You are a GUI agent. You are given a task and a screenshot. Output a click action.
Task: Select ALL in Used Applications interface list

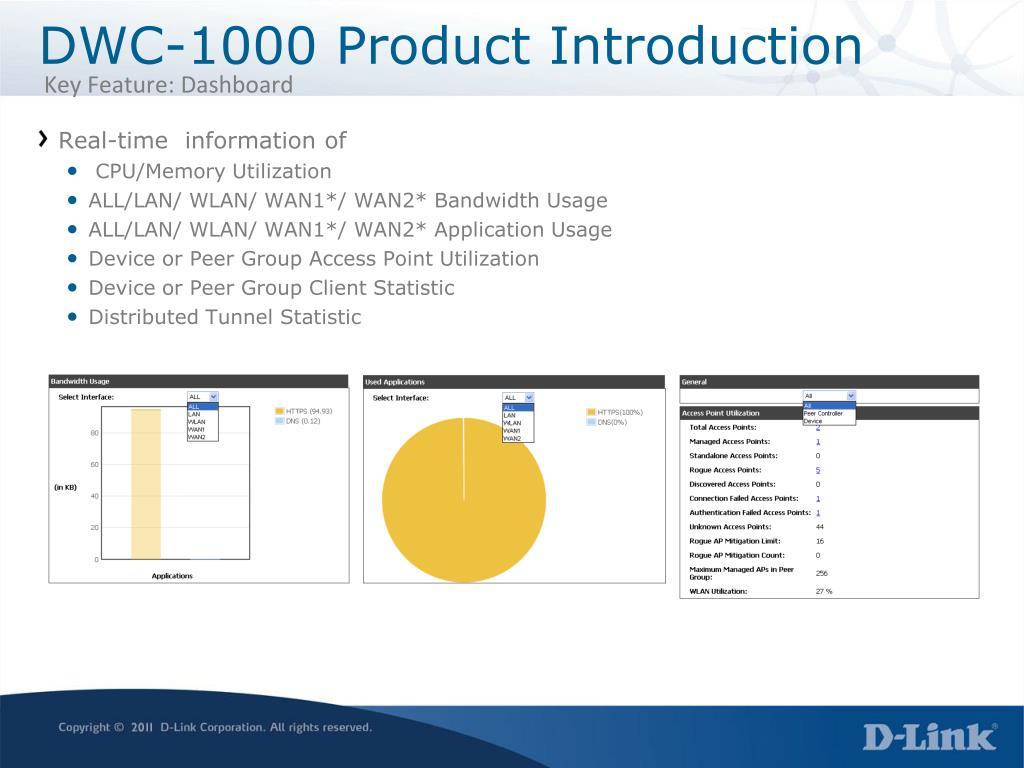click(x=518, y=408)
